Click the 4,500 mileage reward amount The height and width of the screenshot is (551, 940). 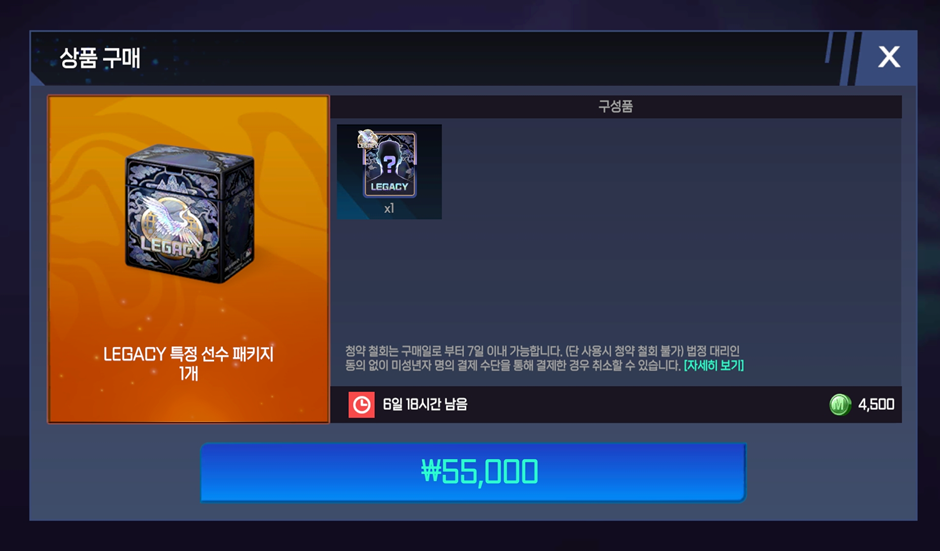[876, 405]
